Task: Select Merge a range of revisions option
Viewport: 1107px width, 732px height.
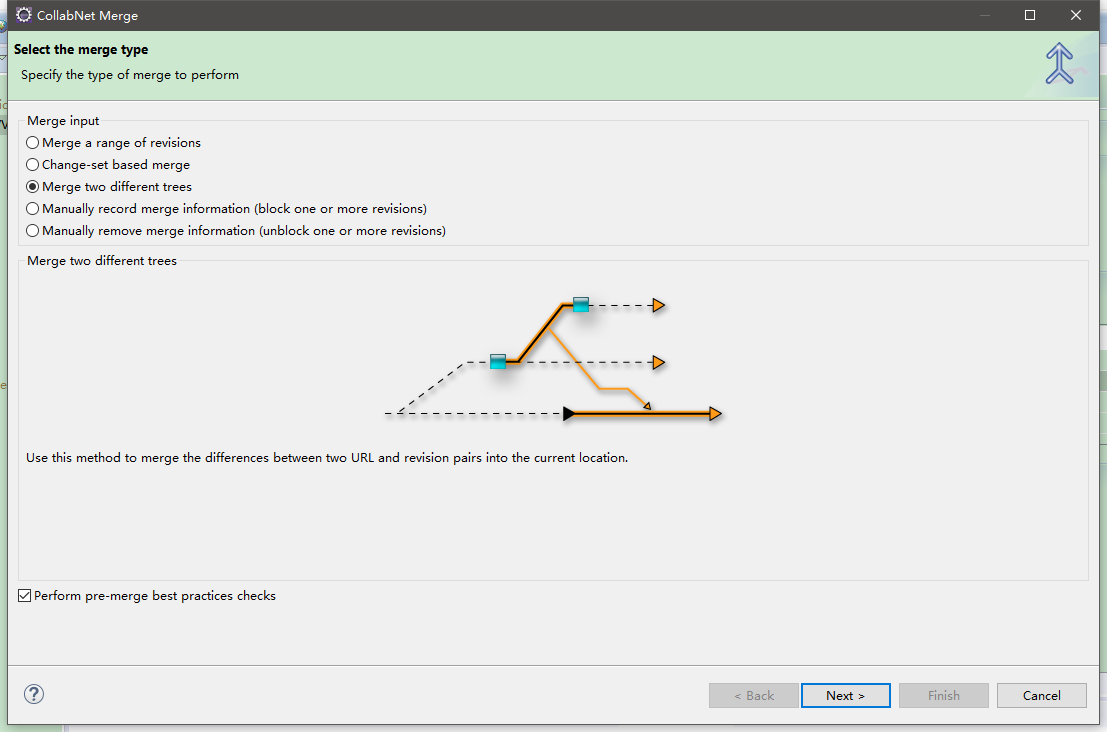Action: click(114, 143)
